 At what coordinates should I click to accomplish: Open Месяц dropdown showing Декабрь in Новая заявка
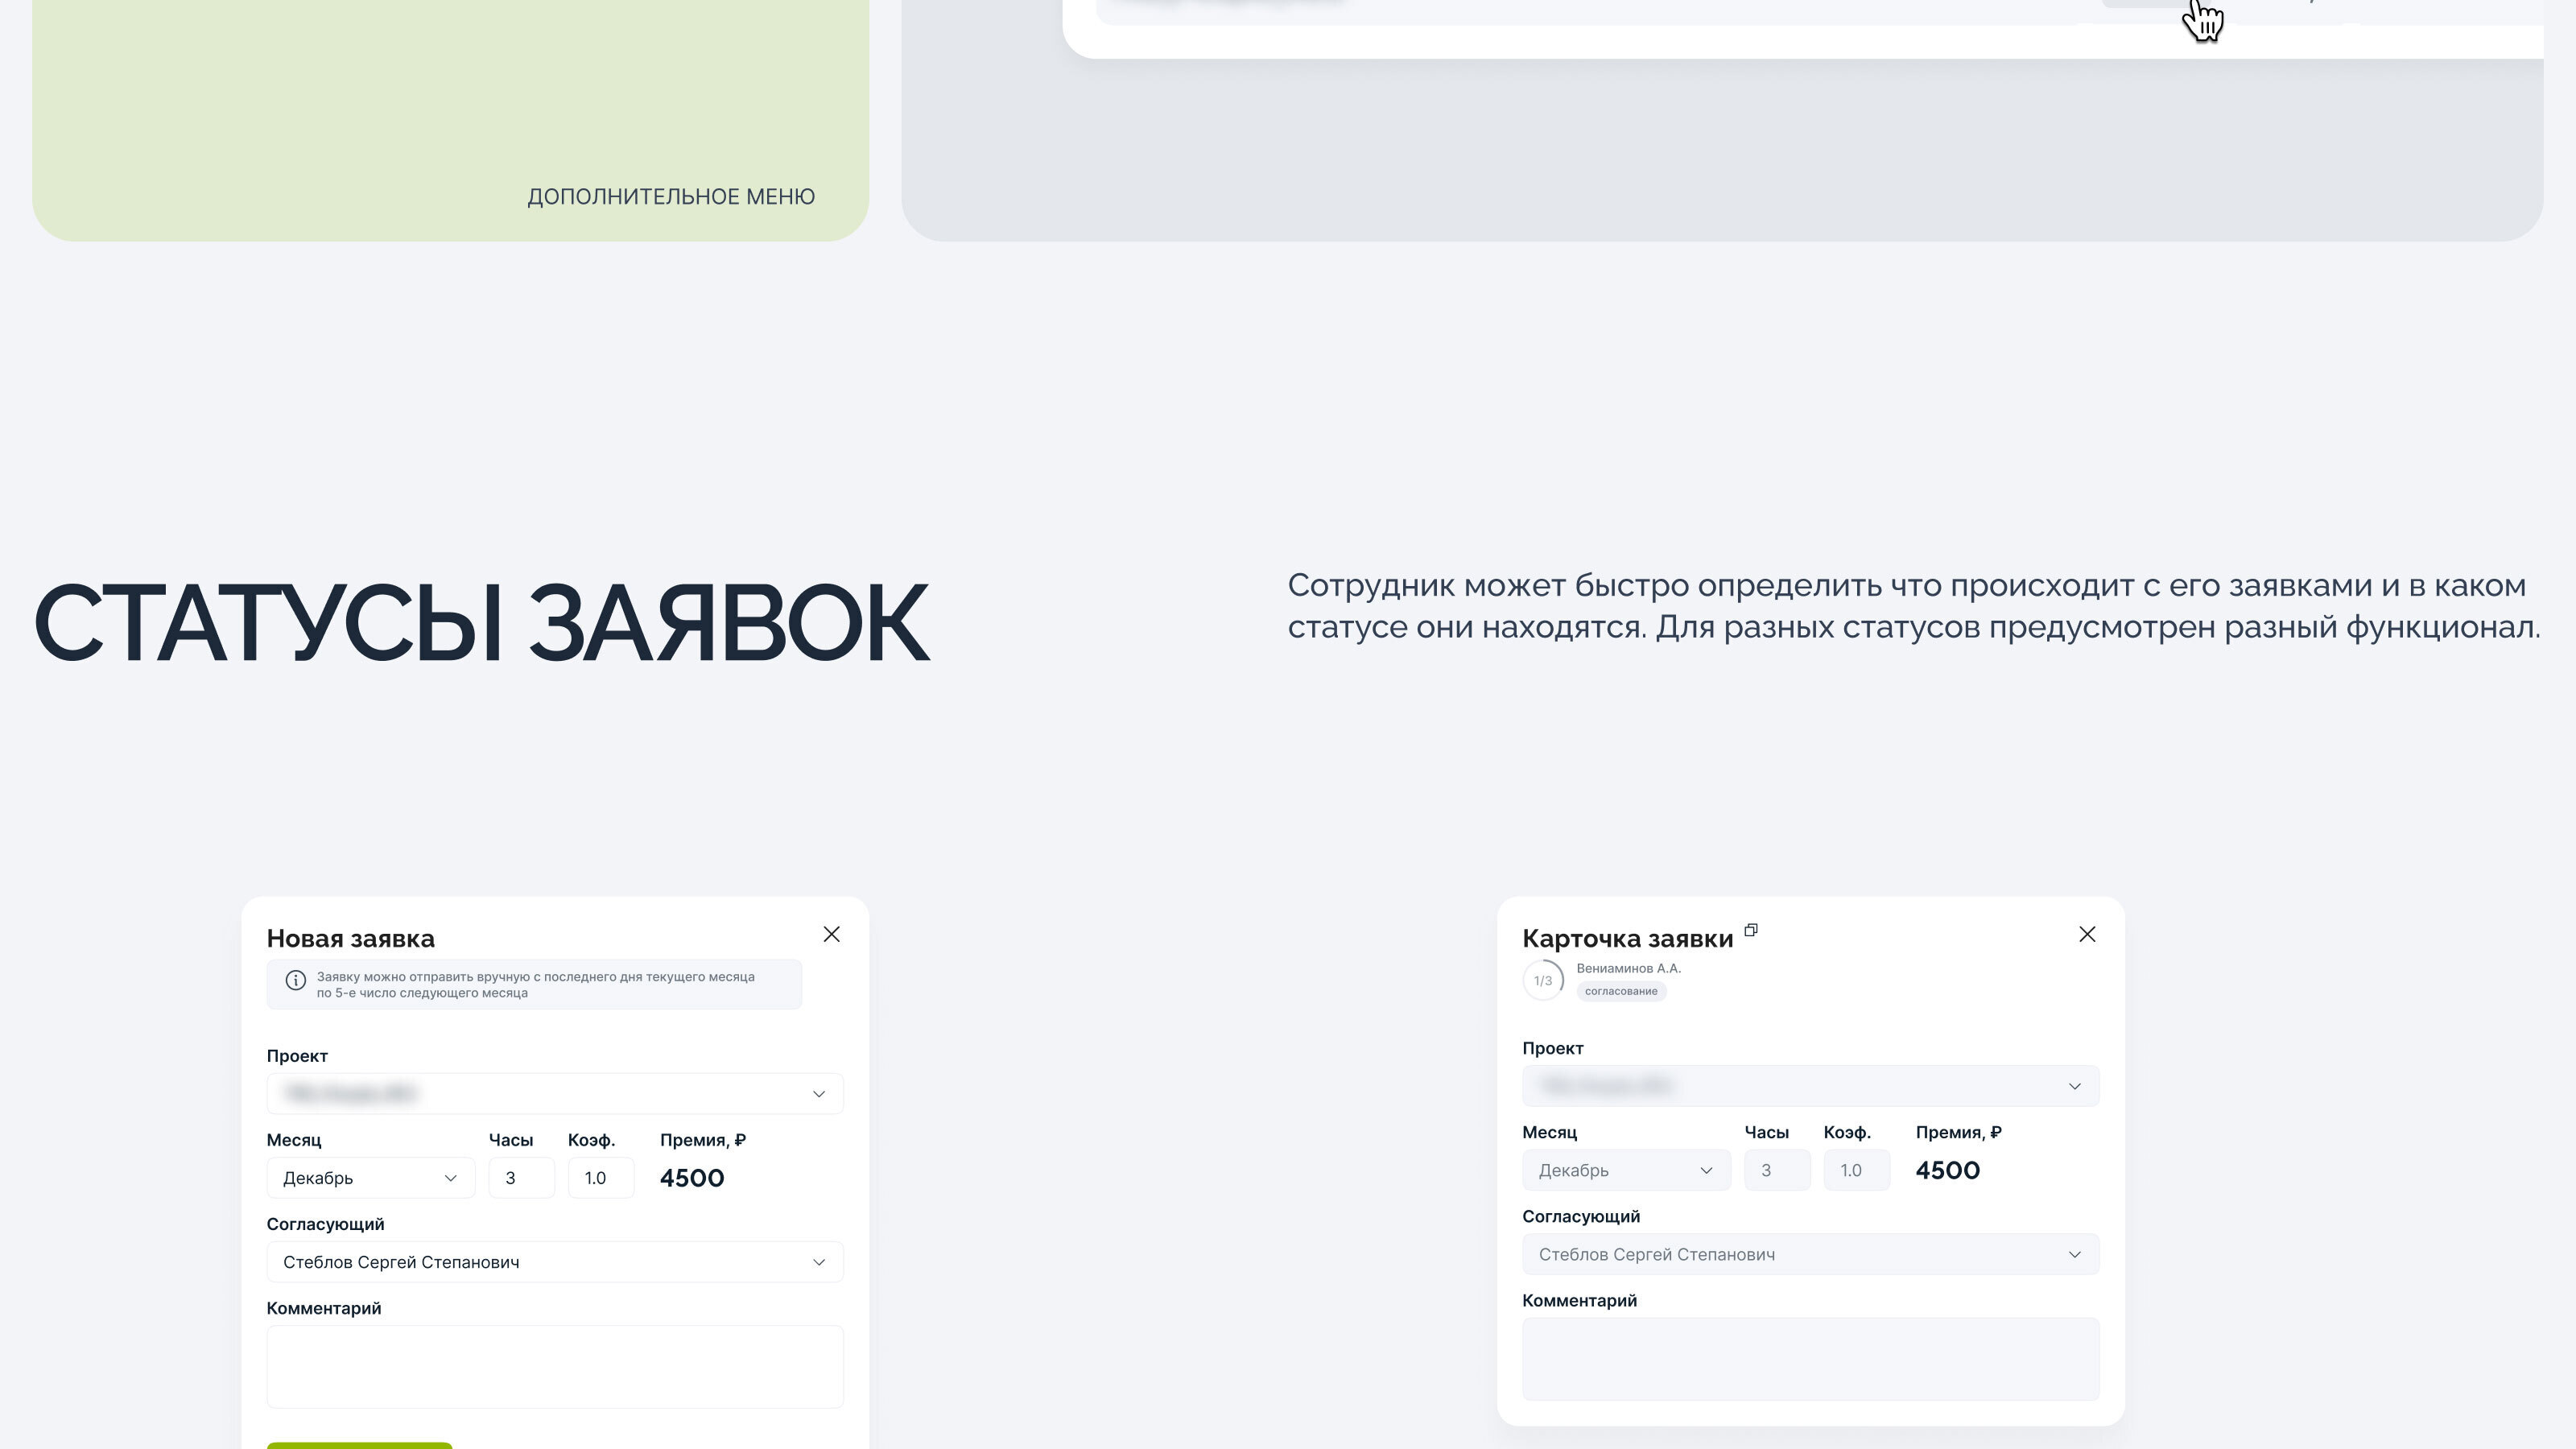pyautogui.click(x=370, y=1178)
